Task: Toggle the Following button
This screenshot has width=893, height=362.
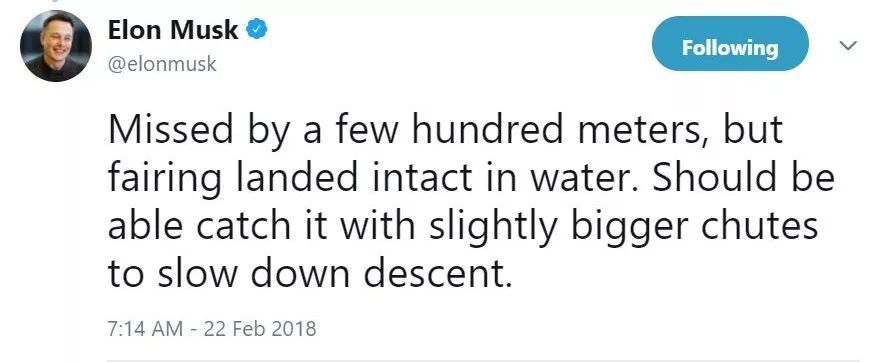Action: tap(730, 44)
